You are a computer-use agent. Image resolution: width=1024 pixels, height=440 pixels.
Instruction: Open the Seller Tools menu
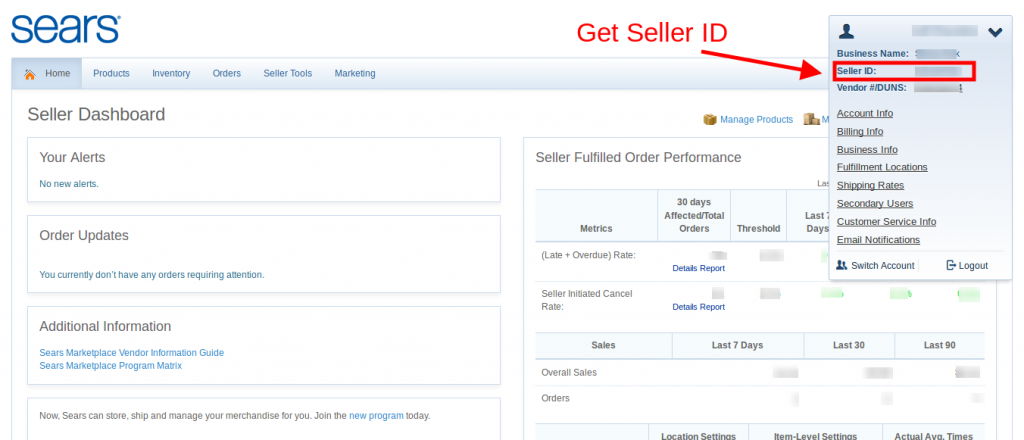287,74
